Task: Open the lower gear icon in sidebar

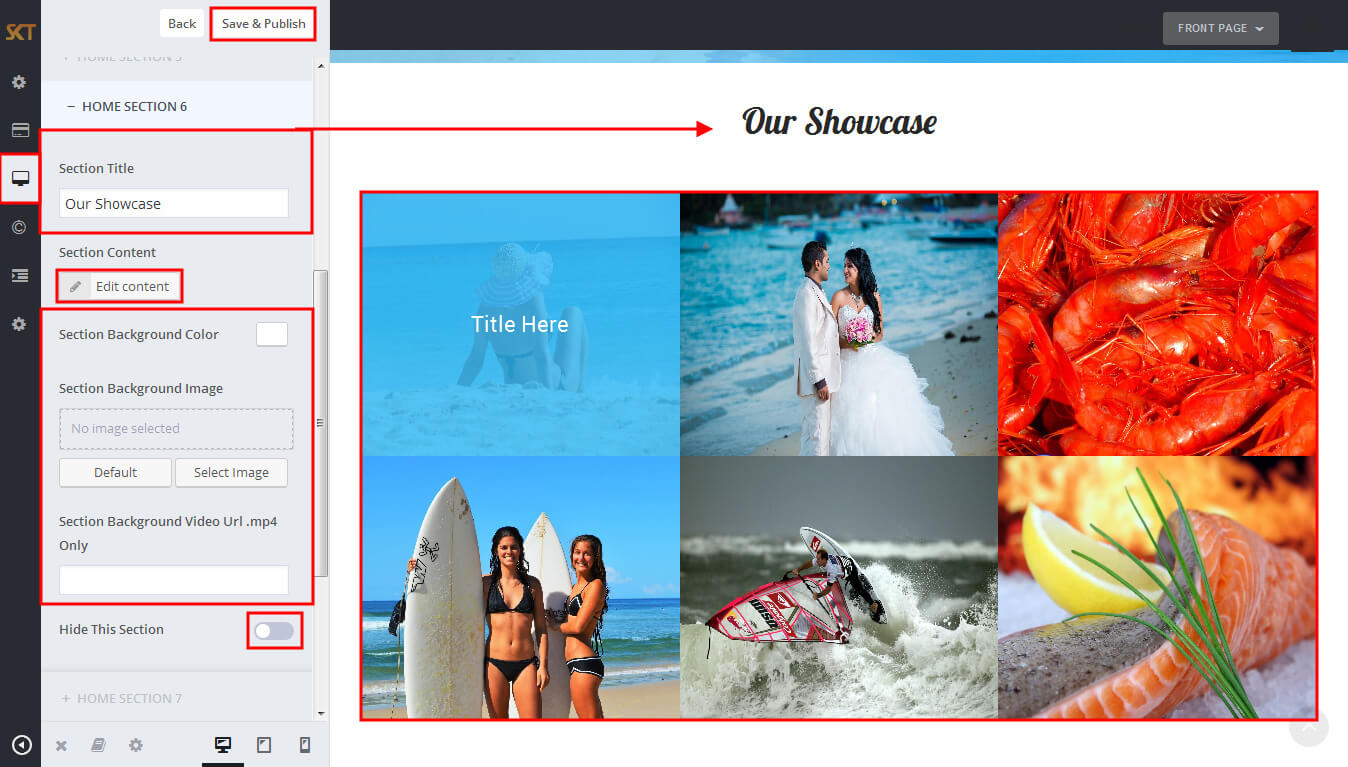Action: tap(19, 324)
